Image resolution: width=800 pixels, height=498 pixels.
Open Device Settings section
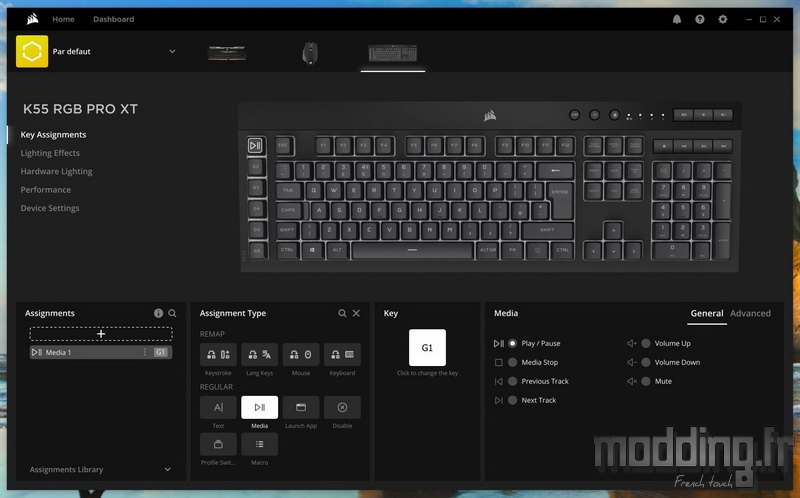click(x=49, y=208)
